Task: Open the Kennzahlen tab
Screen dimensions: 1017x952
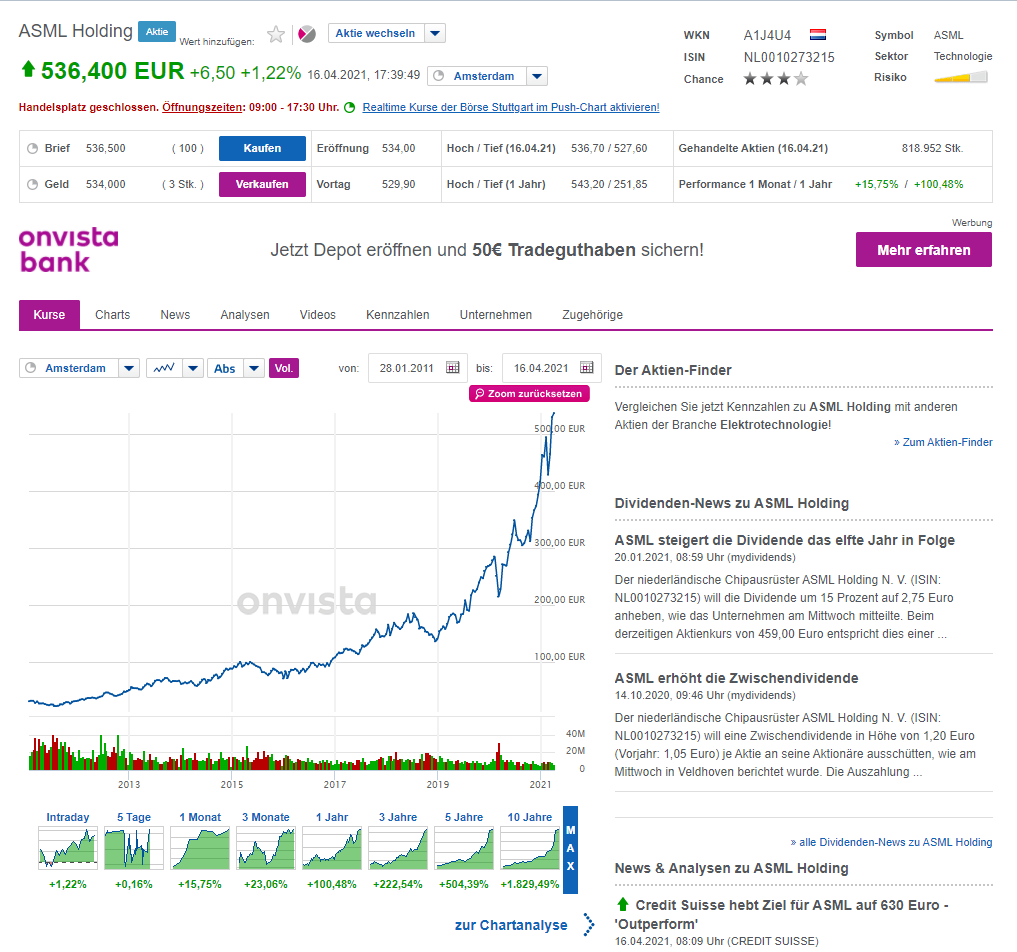Action: [x=398, y=315]
